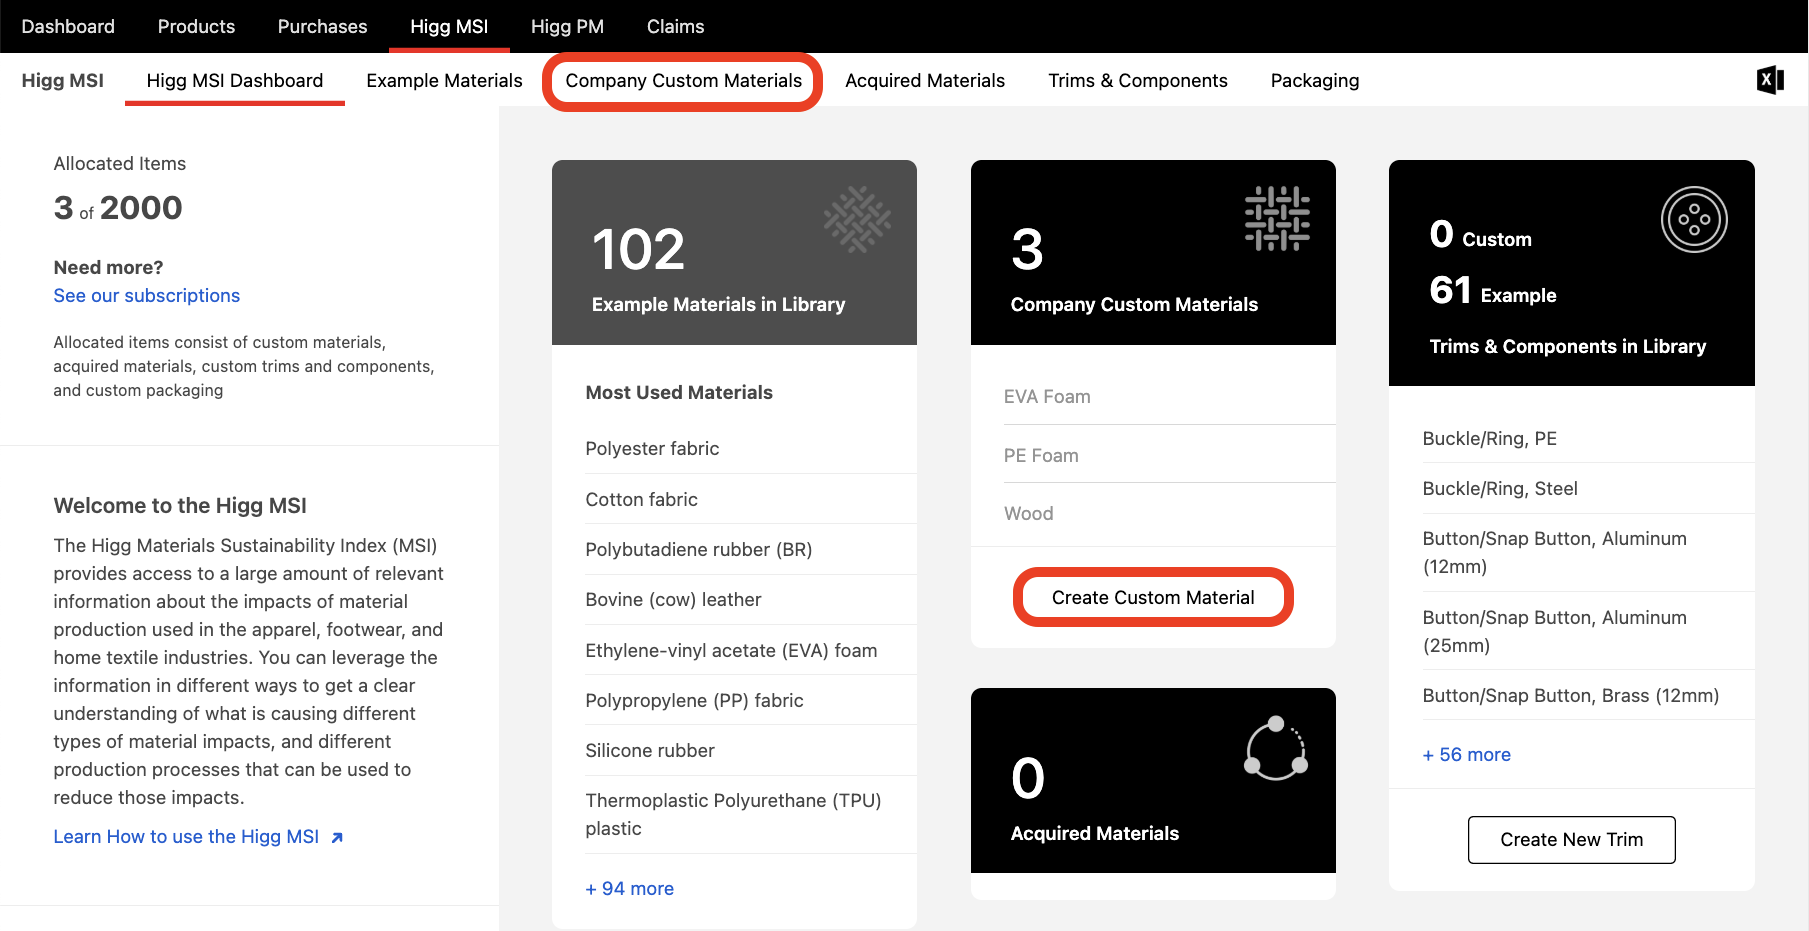The image size is (1809, 931).
Task: Open Learn How to use the Higg MSI link
Action: [x=186, y=836]
